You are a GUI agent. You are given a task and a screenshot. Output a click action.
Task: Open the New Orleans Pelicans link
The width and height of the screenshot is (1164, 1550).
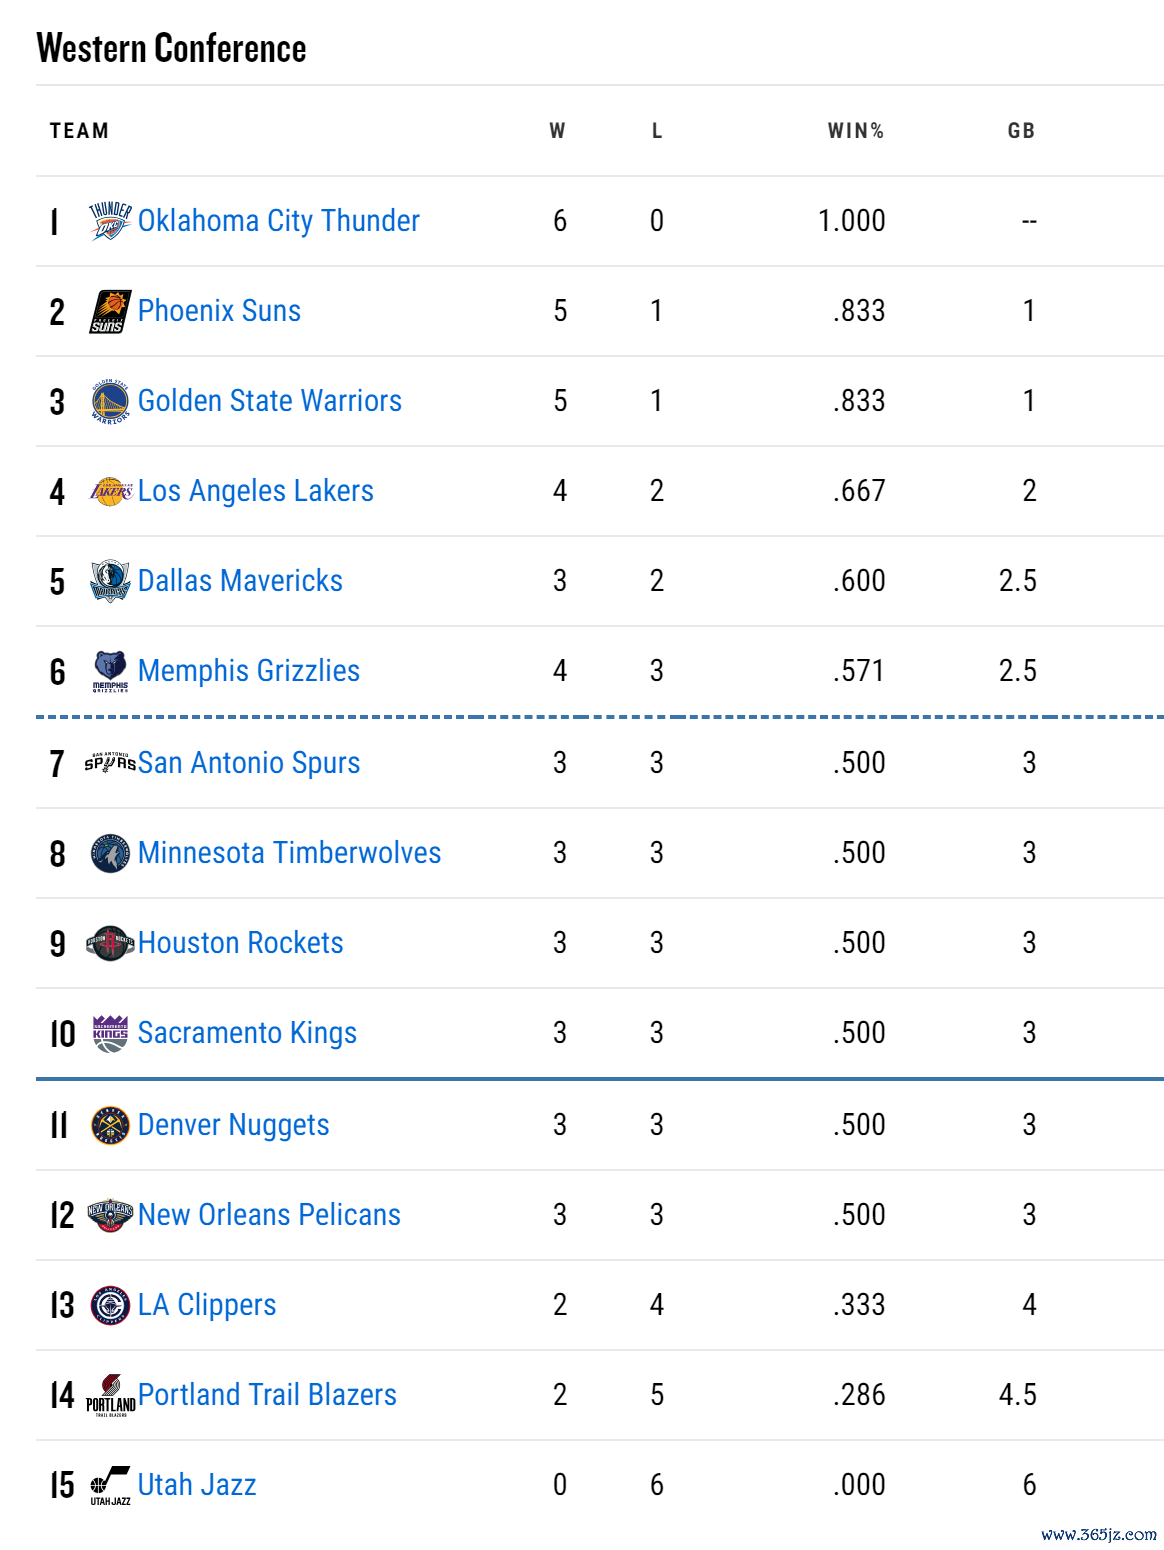click(269, 1215)
